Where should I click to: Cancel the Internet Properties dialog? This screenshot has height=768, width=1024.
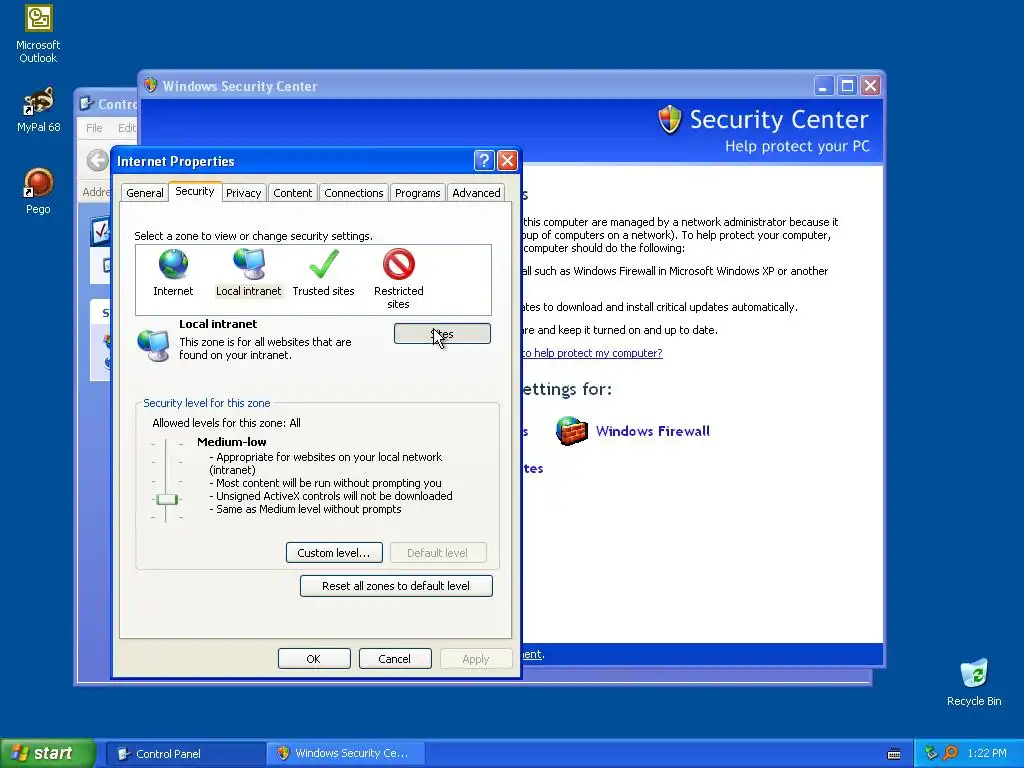click(x=394, y=659)
